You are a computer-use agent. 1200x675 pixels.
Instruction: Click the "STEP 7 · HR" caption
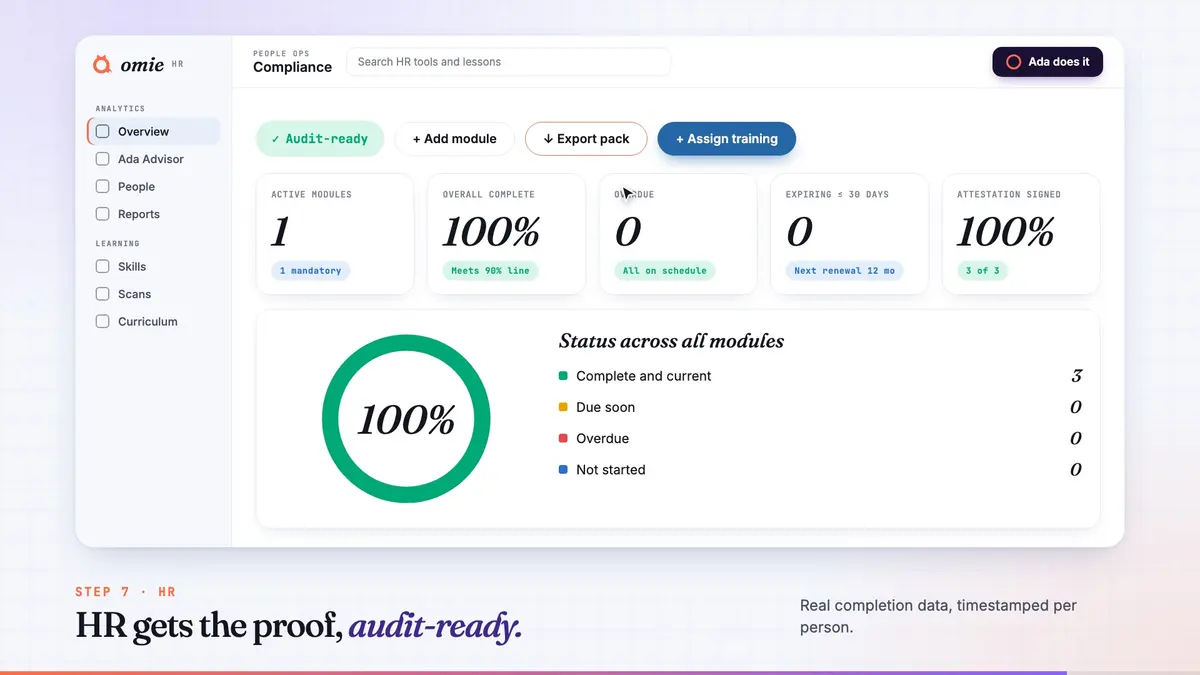click(125, 592)
